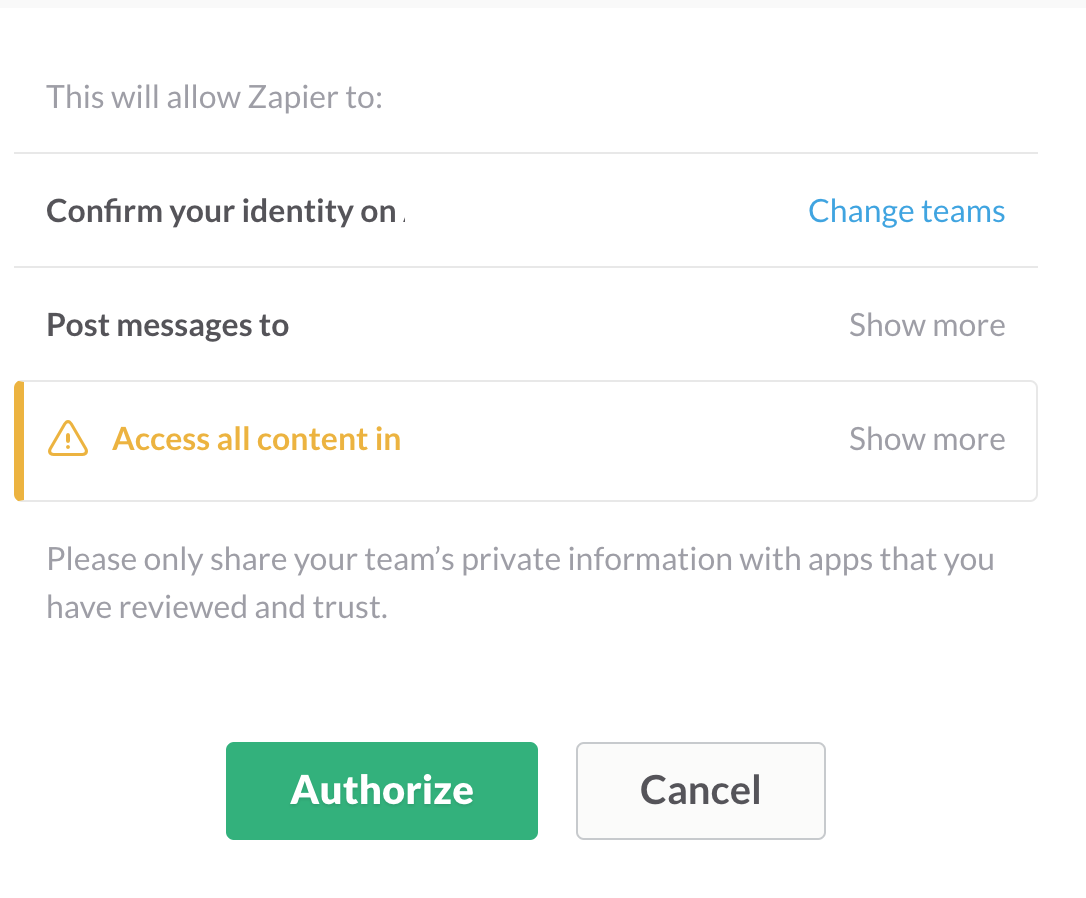Click the have reviewed and trust text

[x=217, y=607]
